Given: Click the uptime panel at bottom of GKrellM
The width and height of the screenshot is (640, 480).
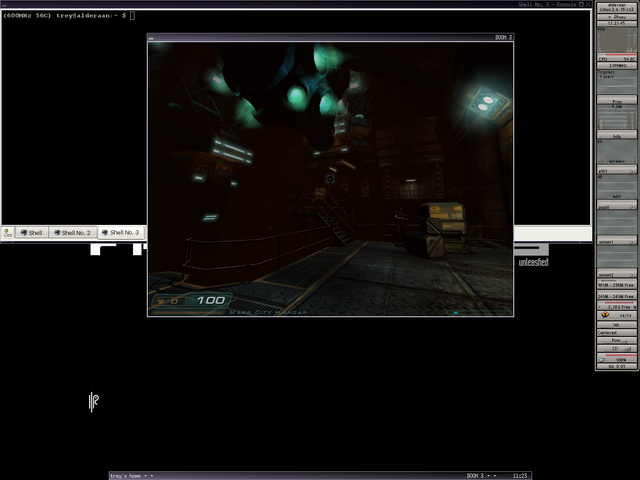Looking at the screenshot, I should click(x=617, y=367).
